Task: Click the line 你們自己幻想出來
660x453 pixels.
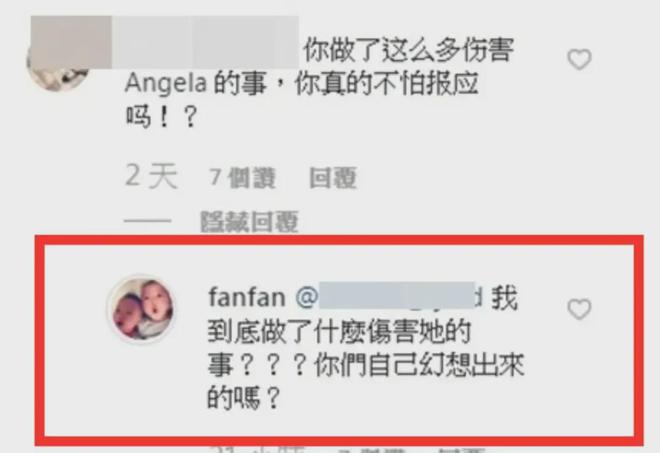Action: pos(419,365)
